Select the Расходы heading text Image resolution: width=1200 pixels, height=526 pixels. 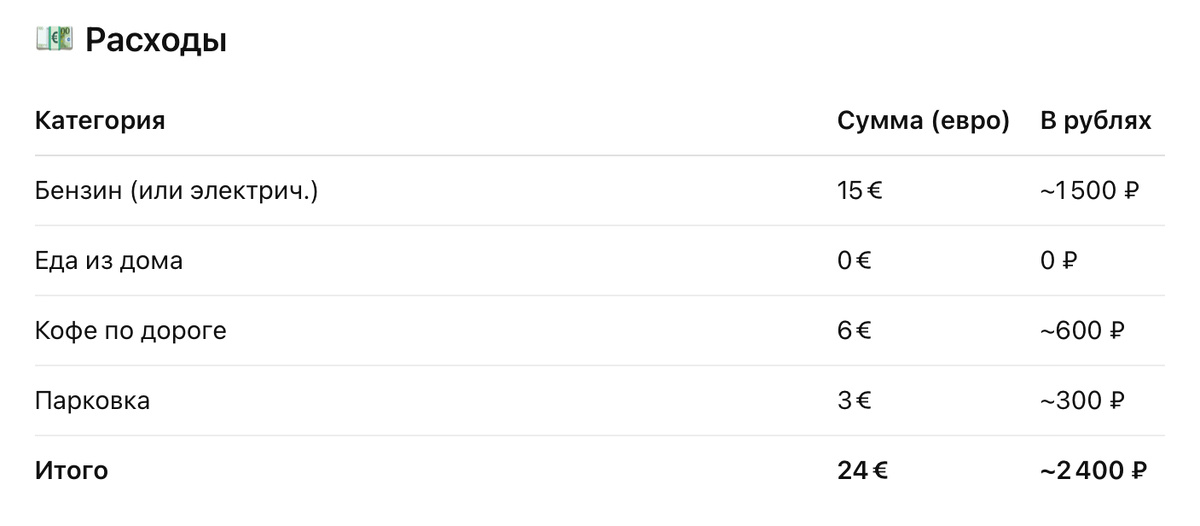click(x=156, y=41)
